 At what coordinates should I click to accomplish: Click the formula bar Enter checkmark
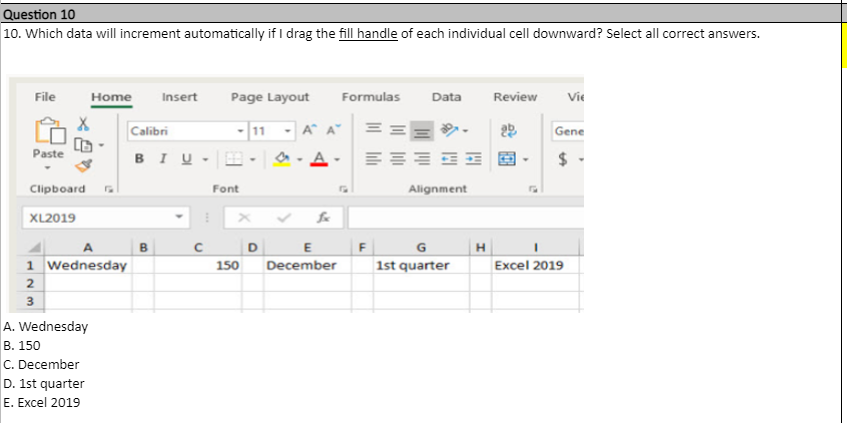pos(283,218)
